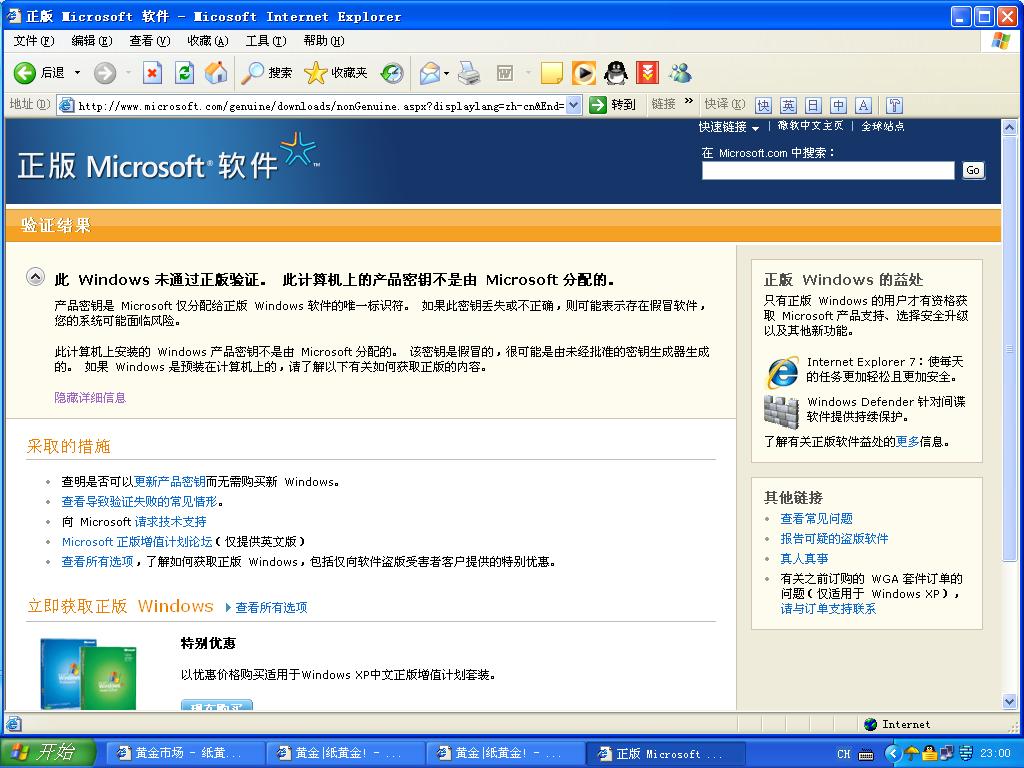Open the 收藏夹 favorites star button
This screenshot has height=768, width=1024.
click(x=336, y=72)
